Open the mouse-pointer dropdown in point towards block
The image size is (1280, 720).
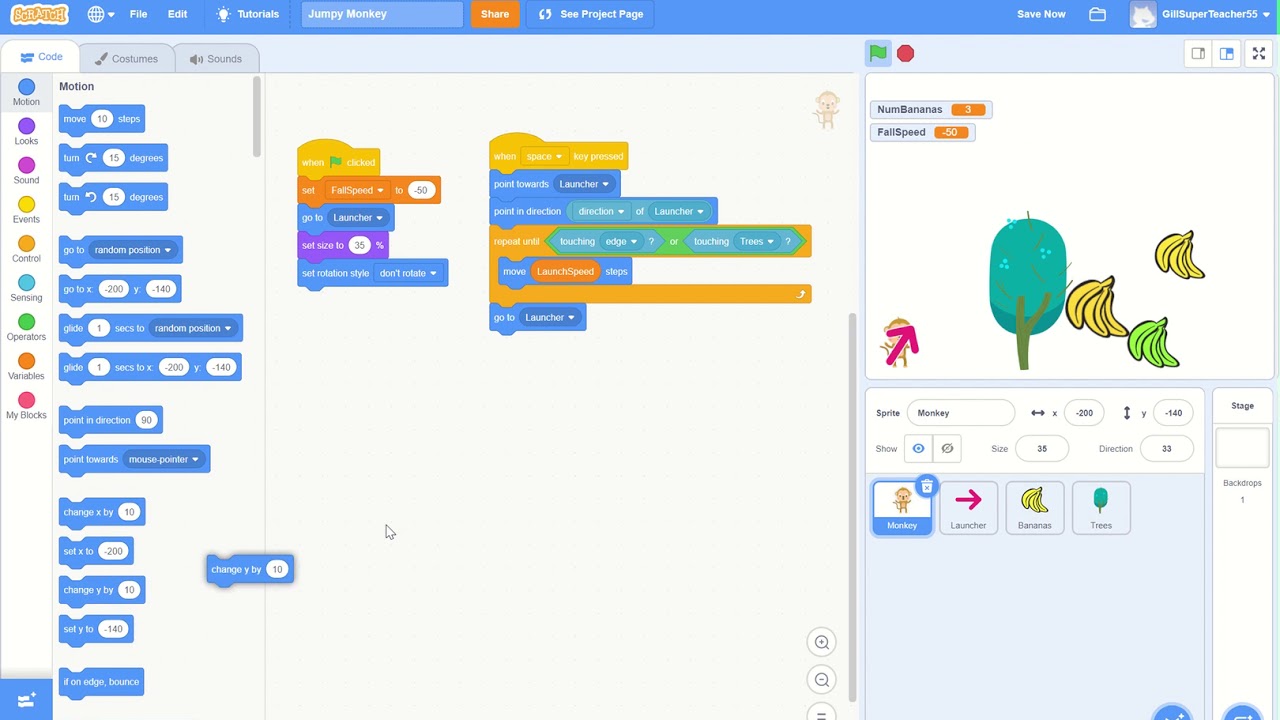tap(164, 459)
